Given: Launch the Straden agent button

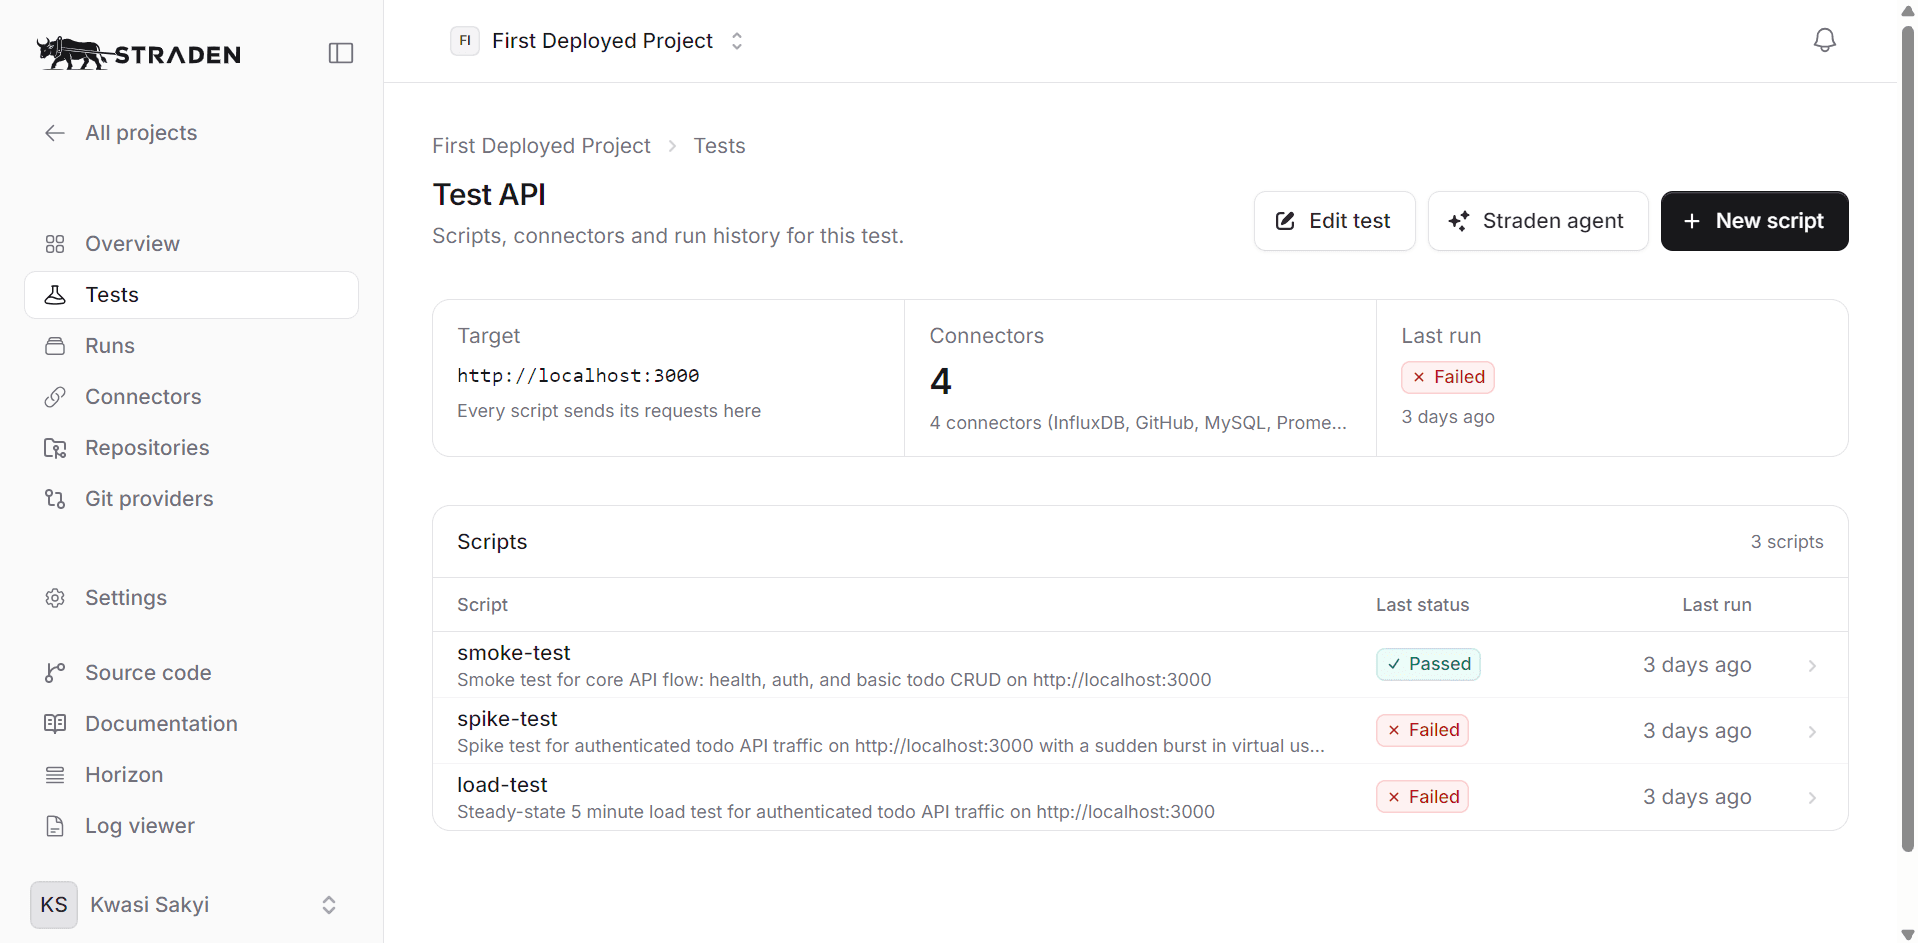Looking at the screenshot, I should pyautogui.click(x=1537, y=221).
